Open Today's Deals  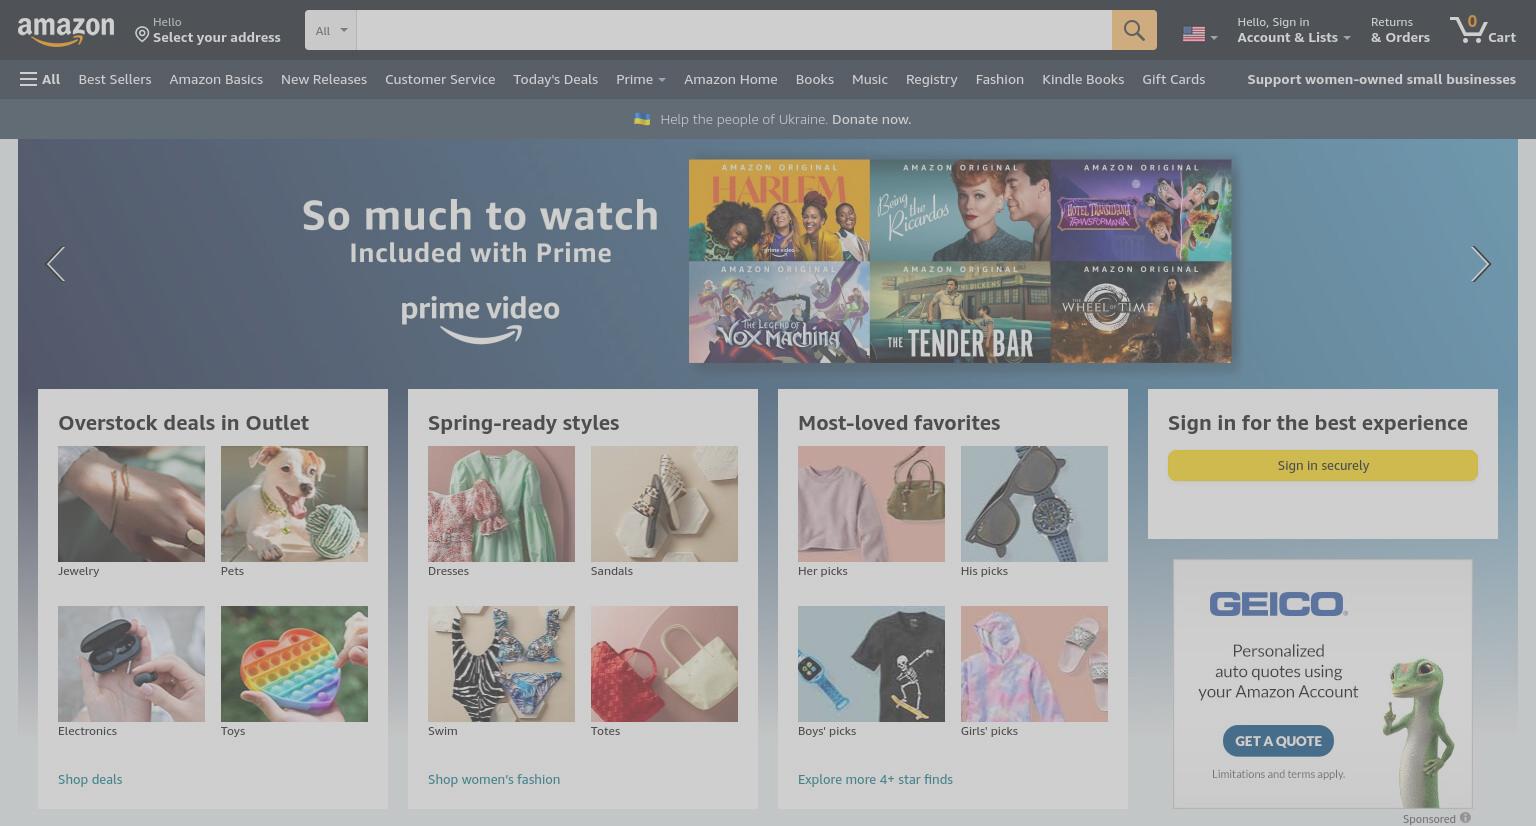pos(555,79)
